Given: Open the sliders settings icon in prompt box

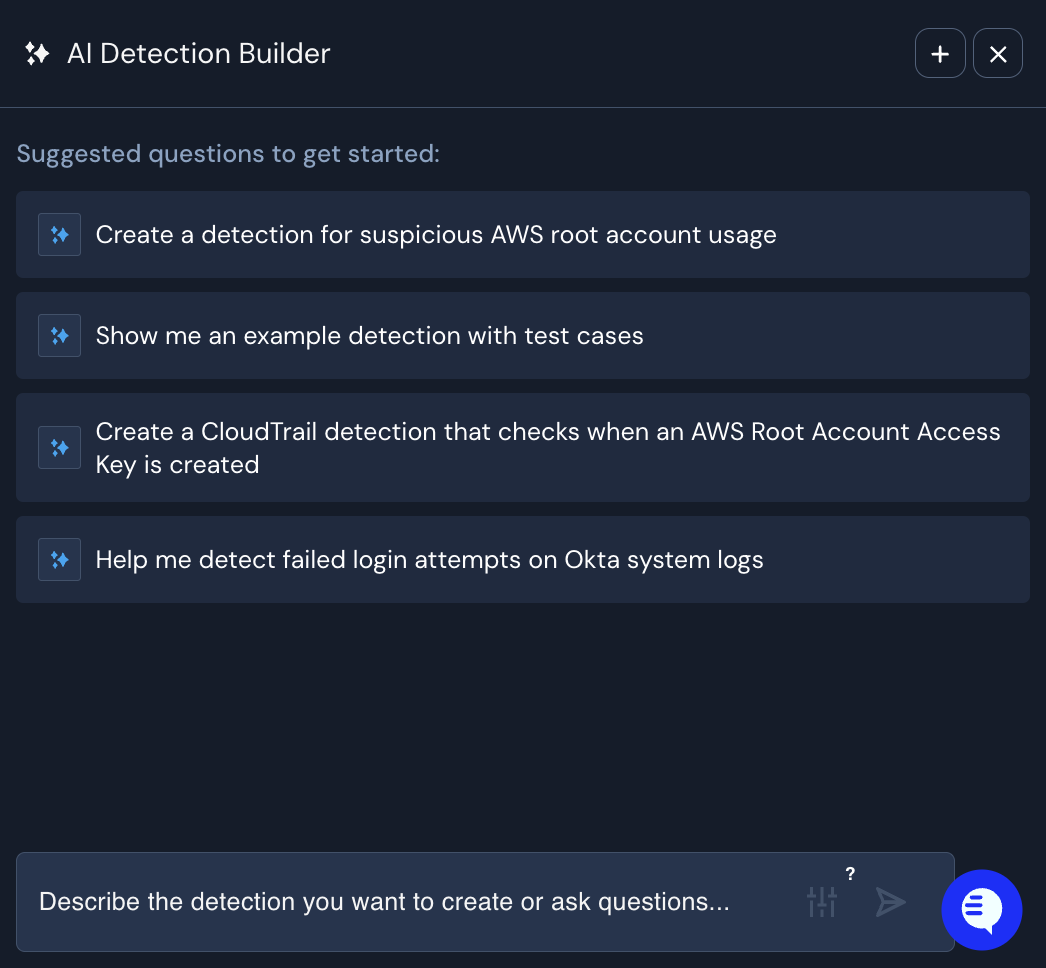Looking at the screenshot, I should tap(821, 902).
